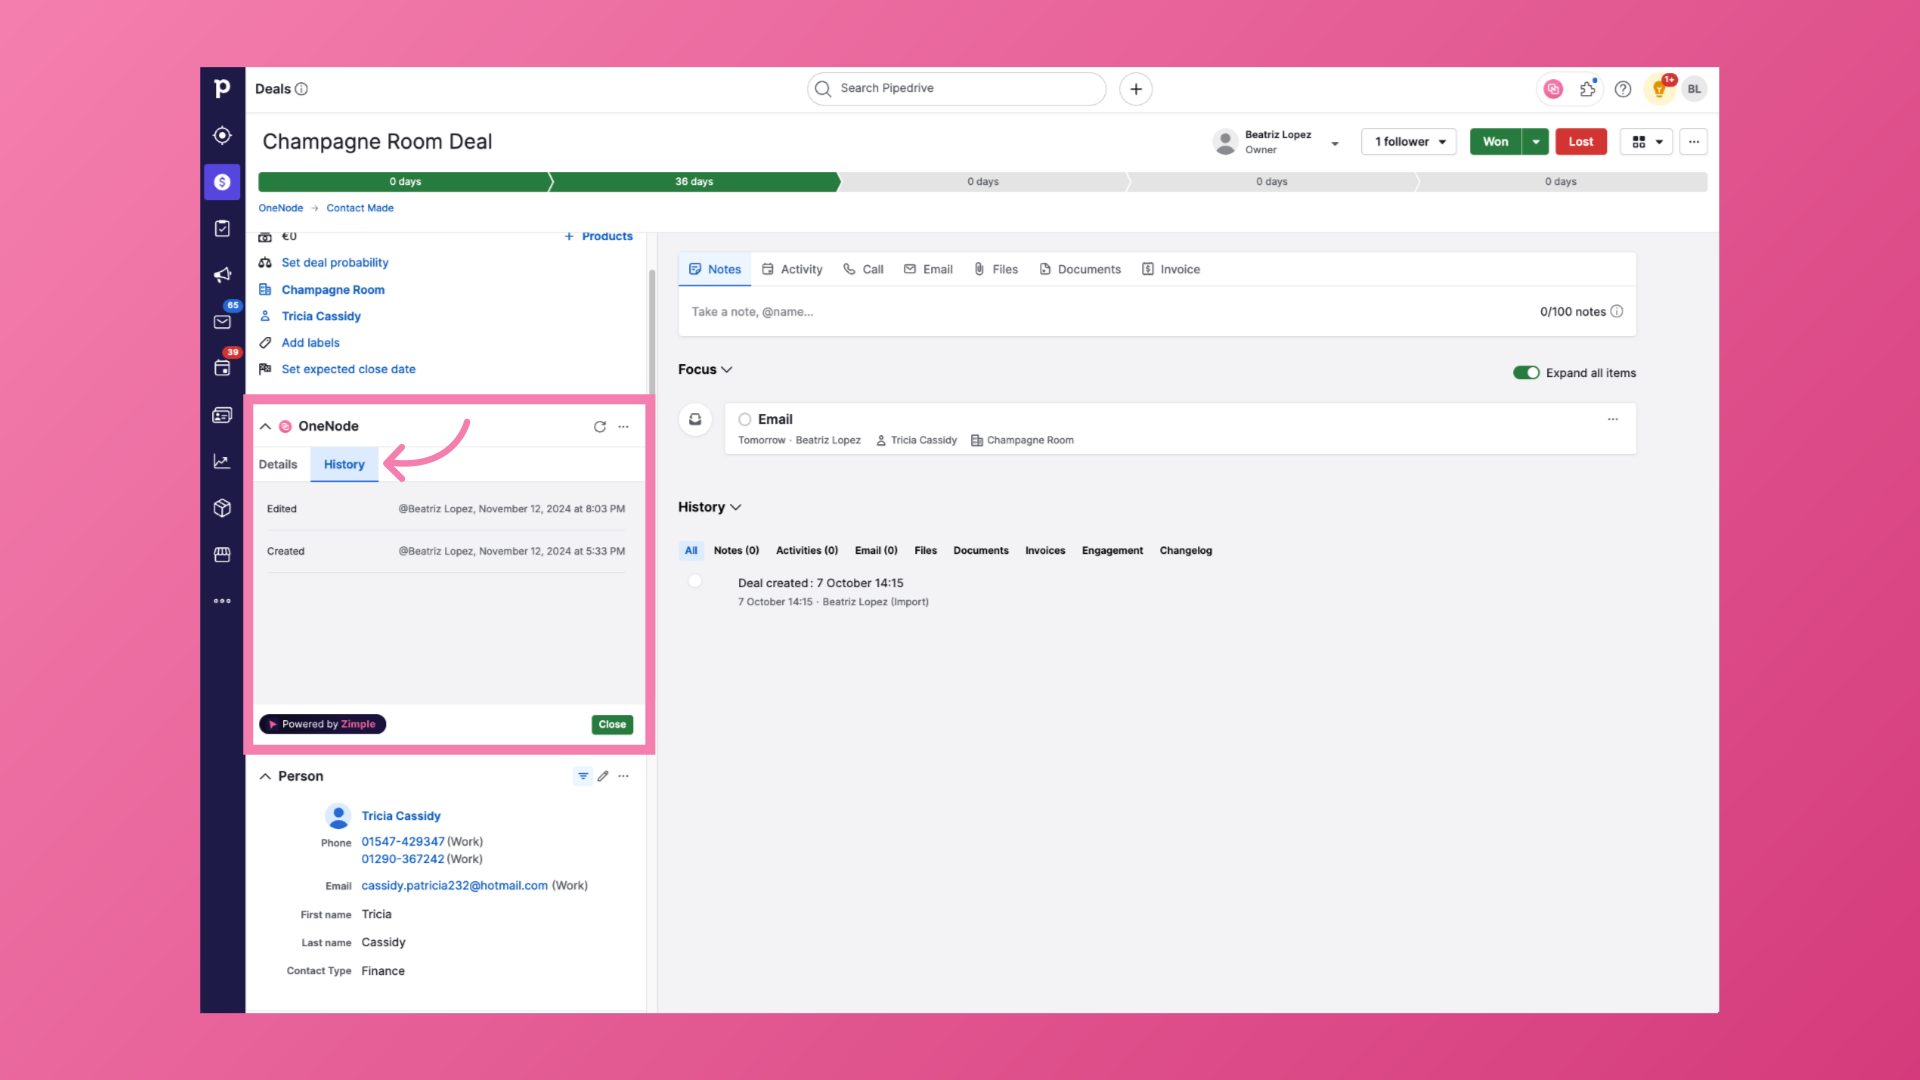Viewport: 1920px width, 1080px height.
Task: Collapse the Focus section
Action: pyautogui.click(x=705, y=370)
